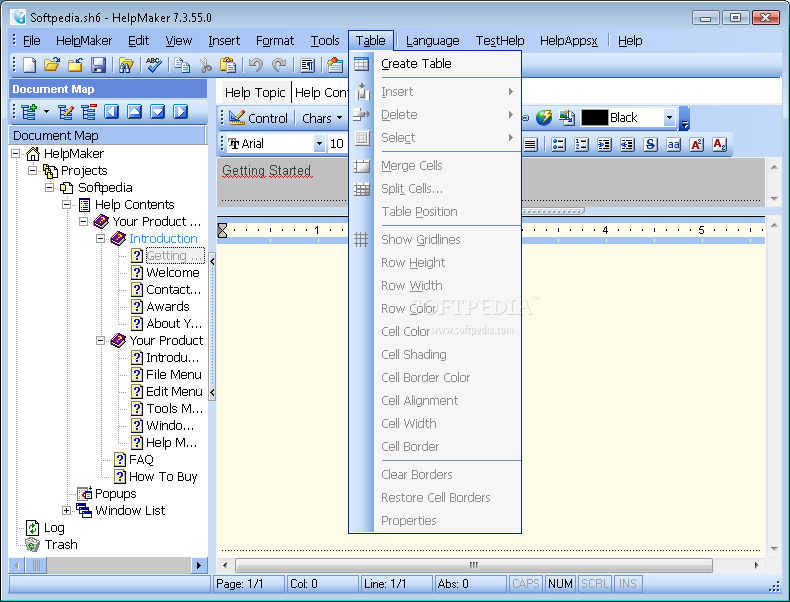Toggle the lowercase aa formatting button
Image resolution: width=790 pixels, height=602 pixels.
pos(673,145)
